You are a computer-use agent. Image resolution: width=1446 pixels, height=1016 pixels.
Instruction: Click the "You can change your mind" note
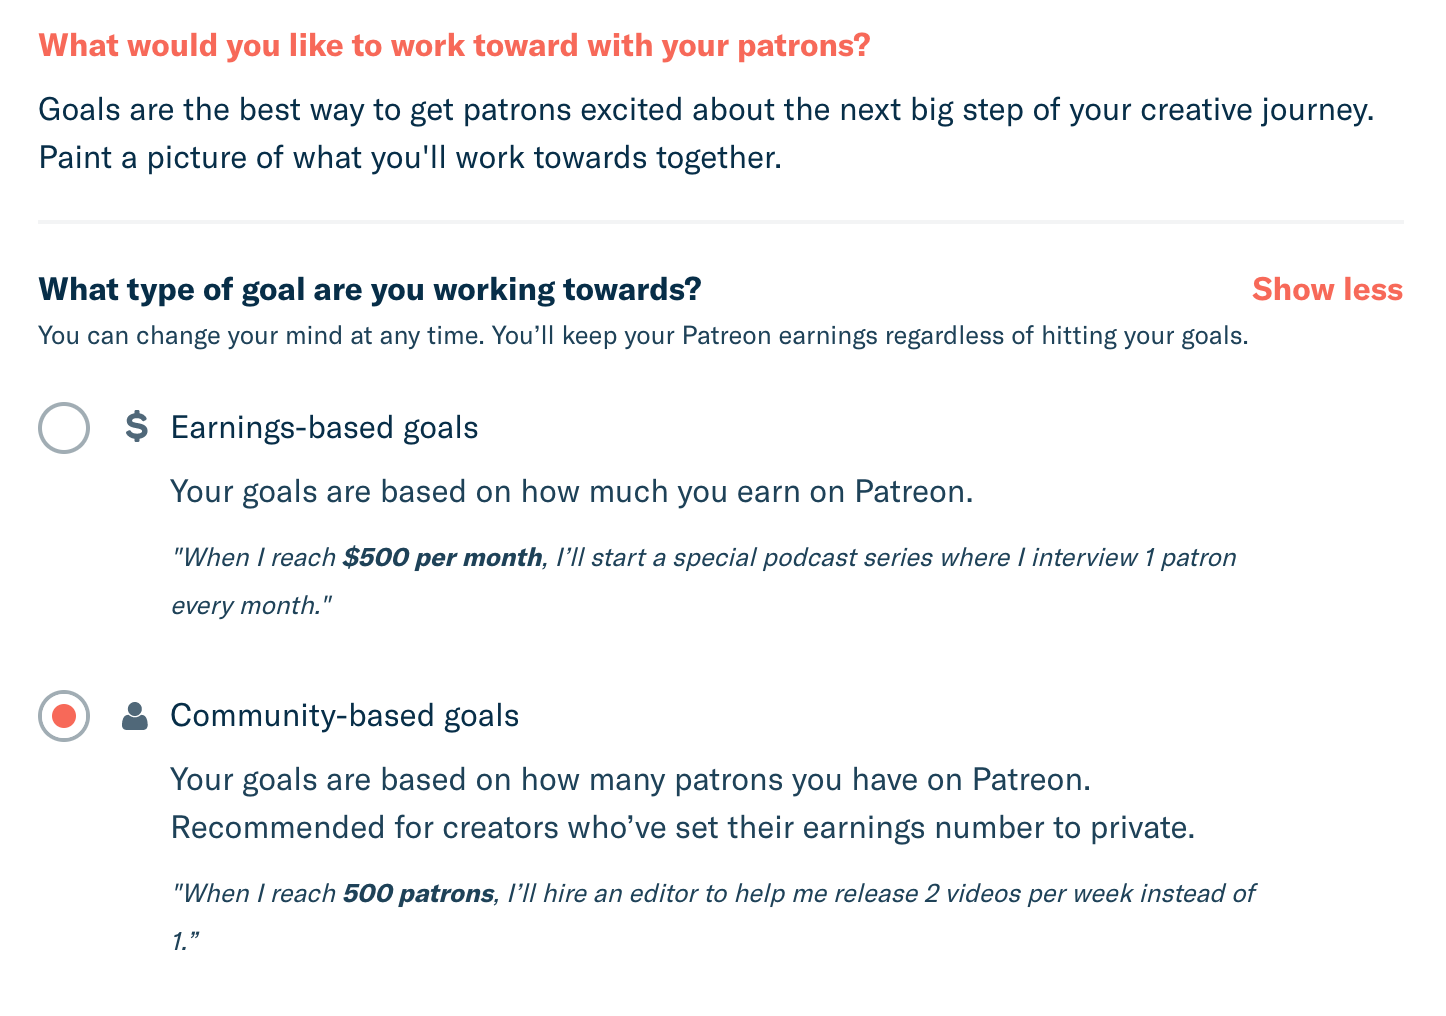[643, 335]
